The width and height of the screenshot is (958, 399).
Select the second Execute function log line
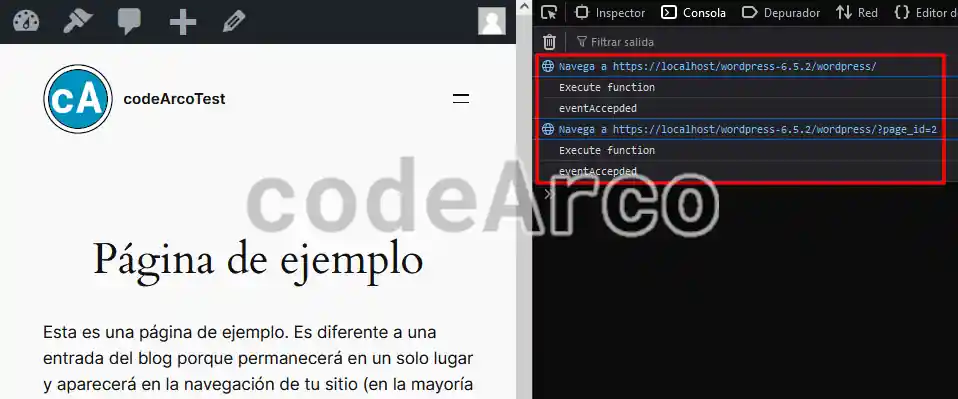(x=607, y=150)
